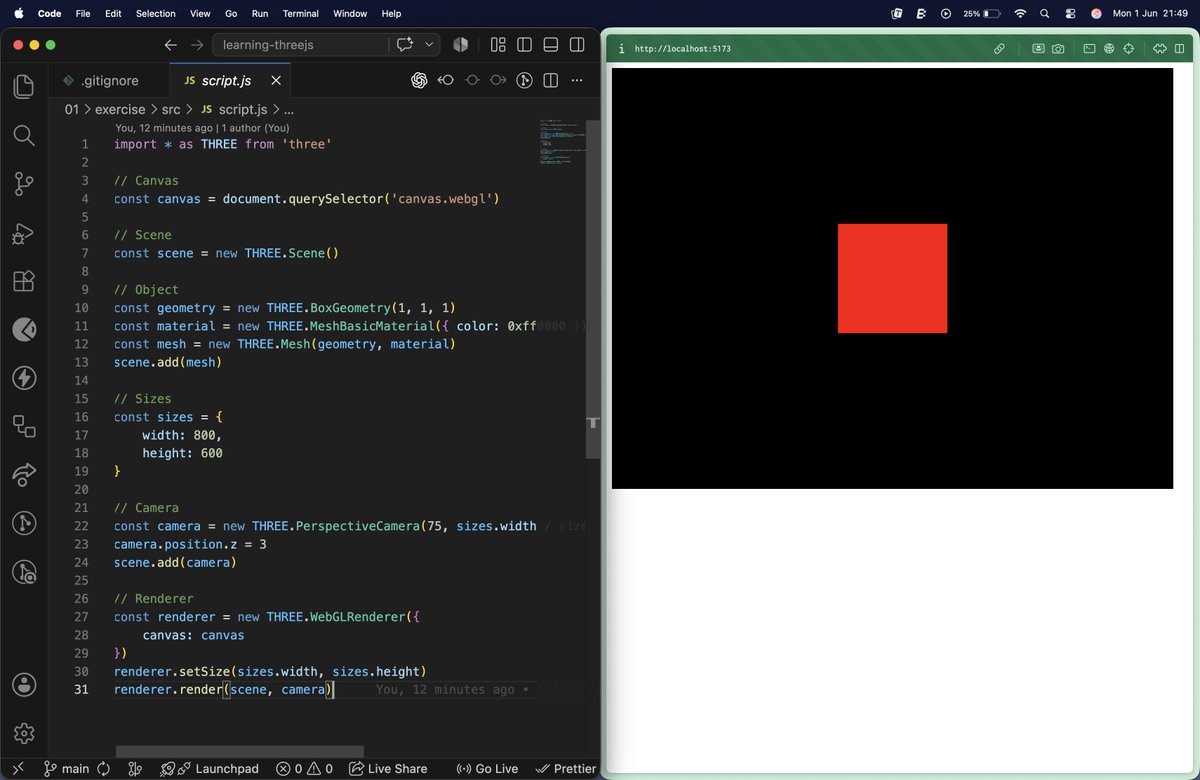The image size is (1200, 780).
Task: Open the File menu
Action: pos(83,13)
